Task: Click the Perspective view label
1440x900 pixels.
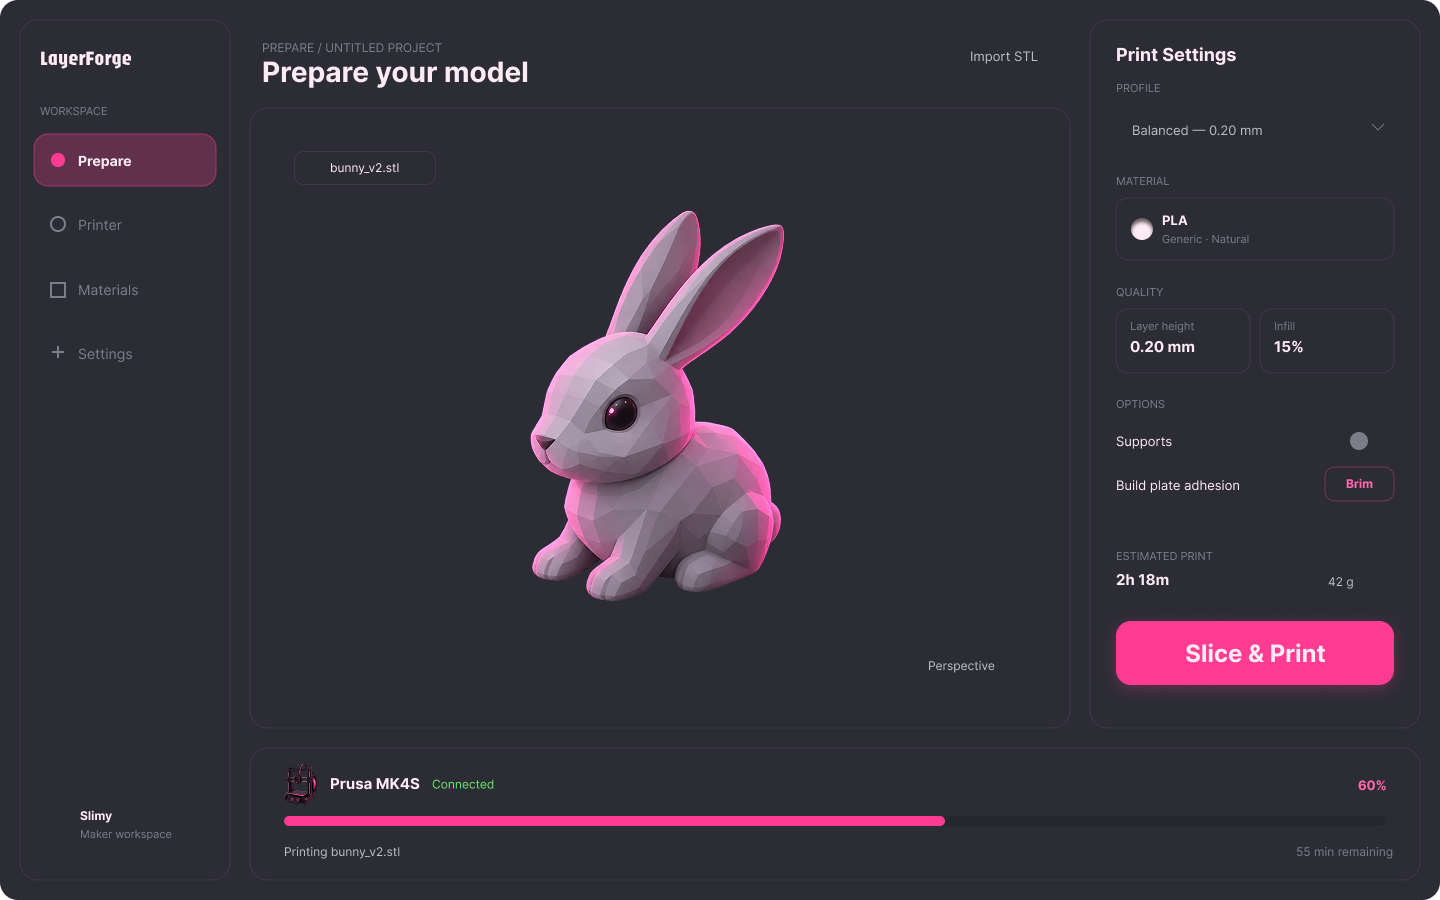Action: (x=961, y=666)
